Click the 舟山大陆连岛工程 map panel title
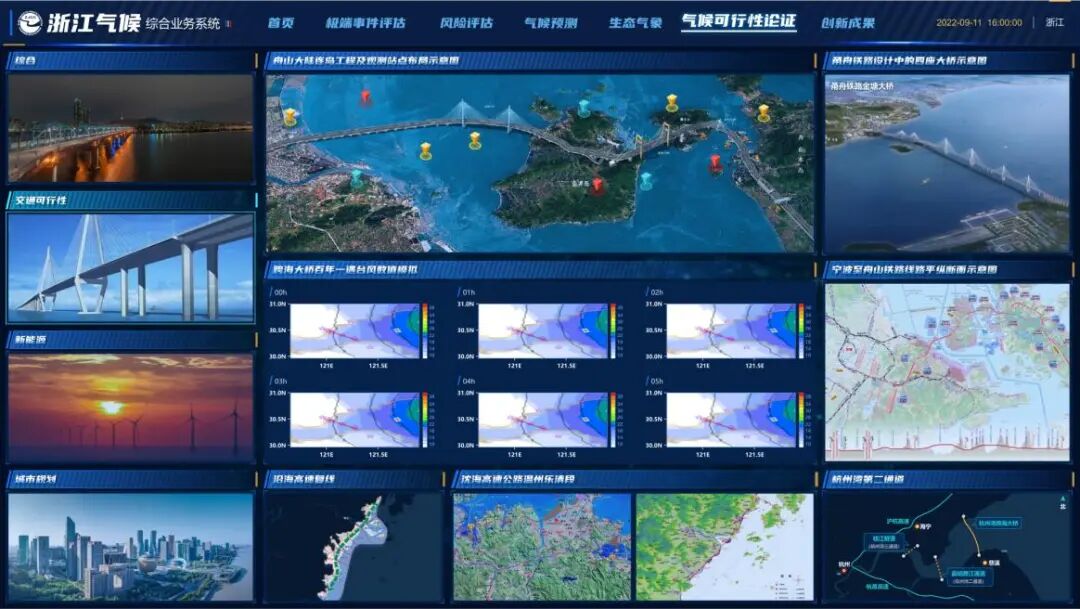 click(x=366, y=61)
